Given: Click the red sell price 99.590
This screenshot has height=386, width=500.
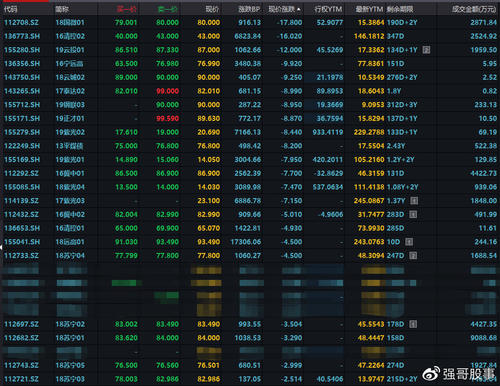Looking at the screenshot, I should click(x=168, y=119).
